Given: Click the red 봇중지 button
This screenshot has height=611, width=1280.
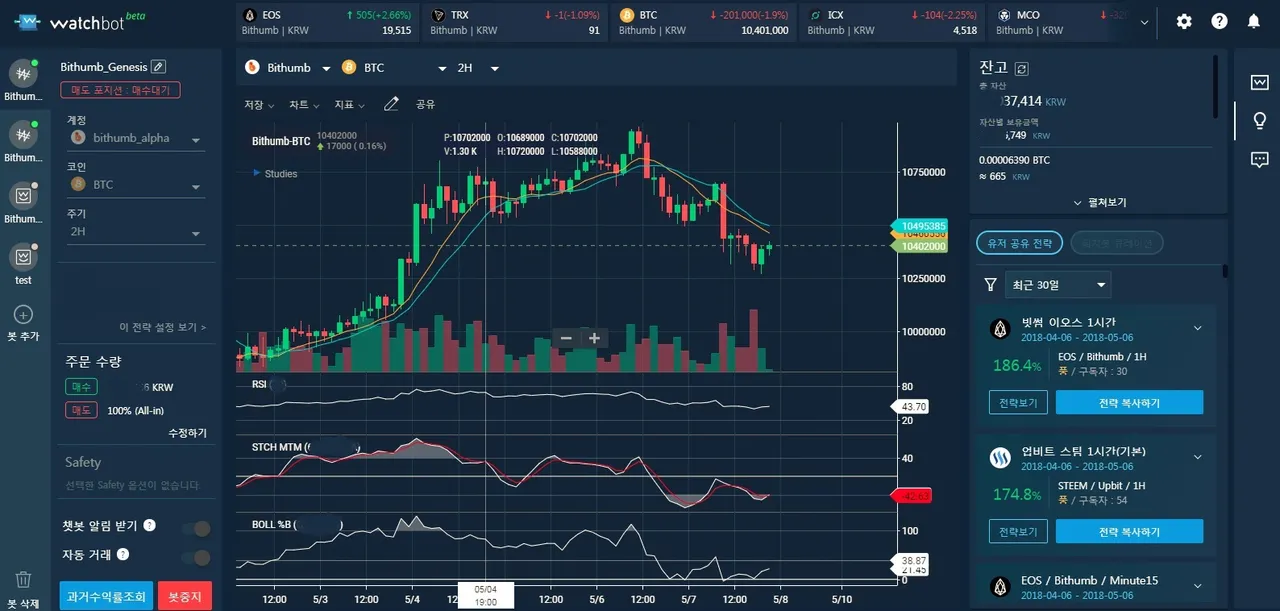Looking at the screenshot, I should 184,597.
